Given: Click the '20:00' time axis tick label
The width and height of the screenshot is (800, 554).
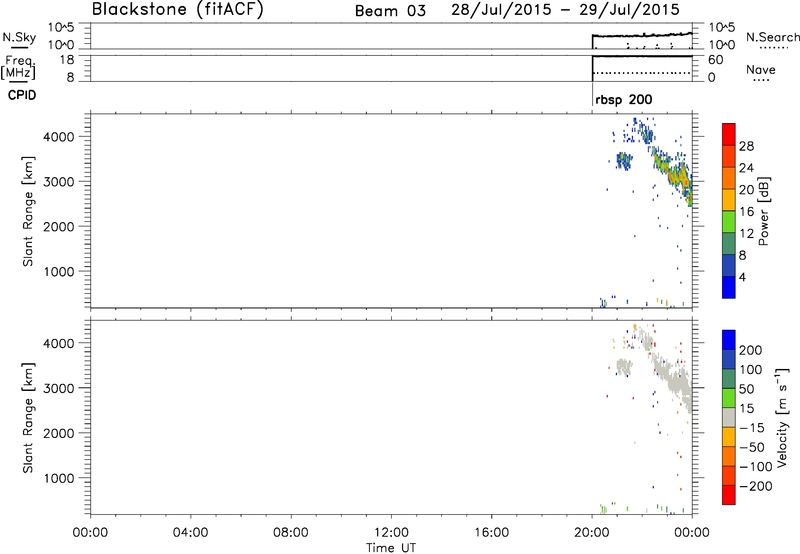Looking at the screenshot, I should [591, 533].
